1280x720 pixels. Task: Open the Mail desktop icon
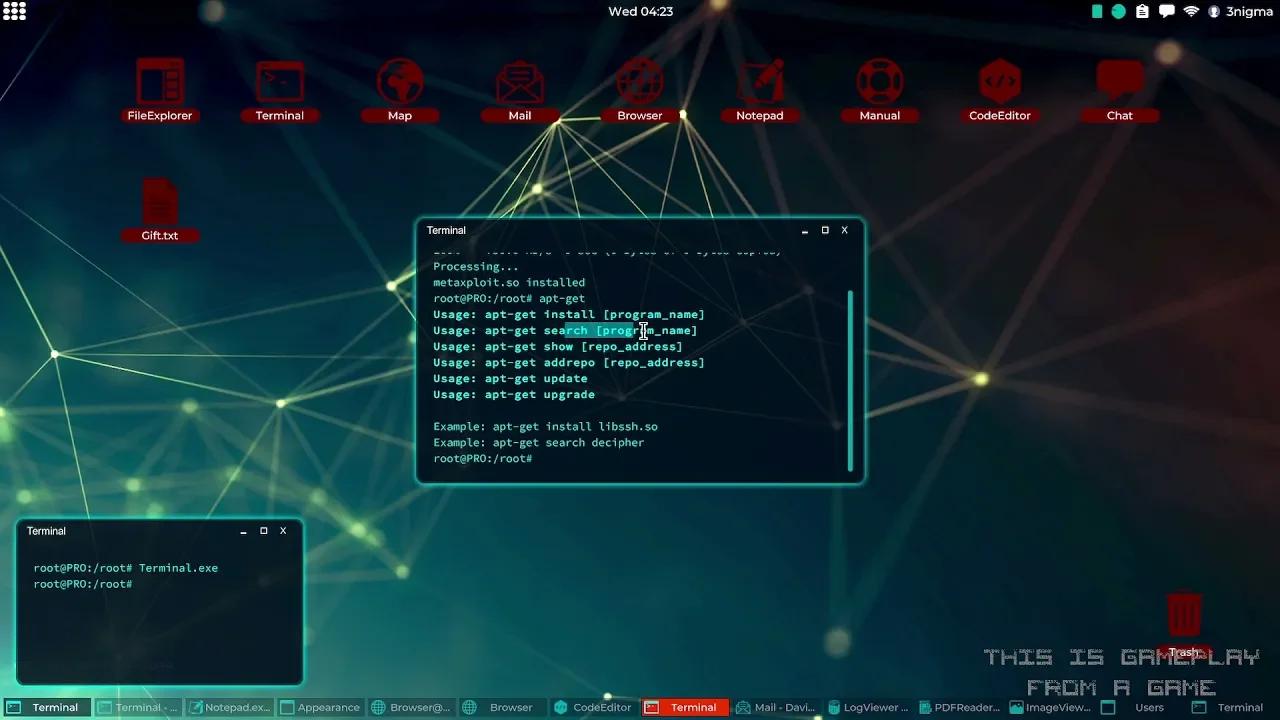[x=520, y=90]
